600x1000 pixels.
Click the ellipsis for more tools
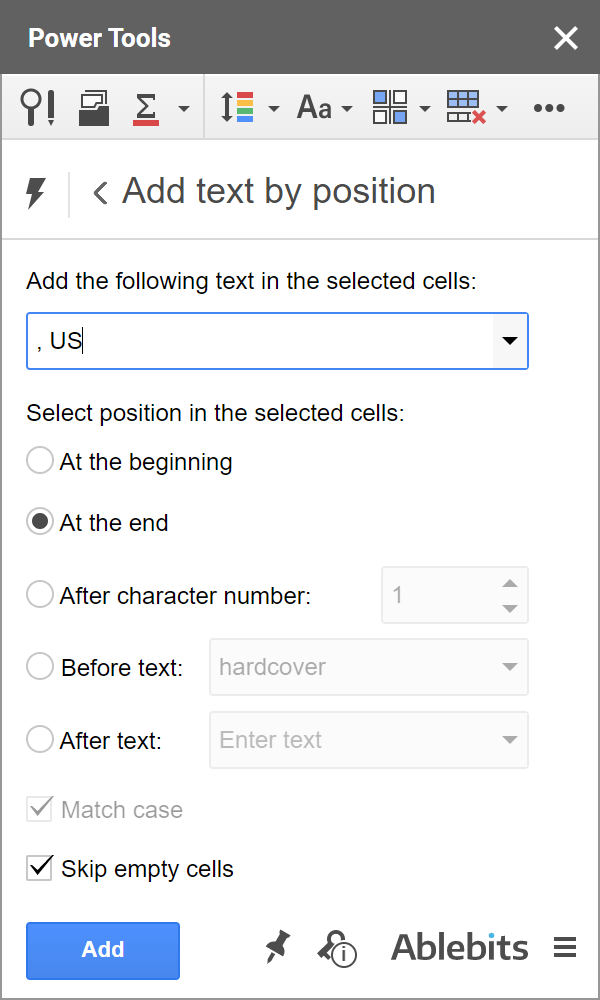[x=549, y=106]
